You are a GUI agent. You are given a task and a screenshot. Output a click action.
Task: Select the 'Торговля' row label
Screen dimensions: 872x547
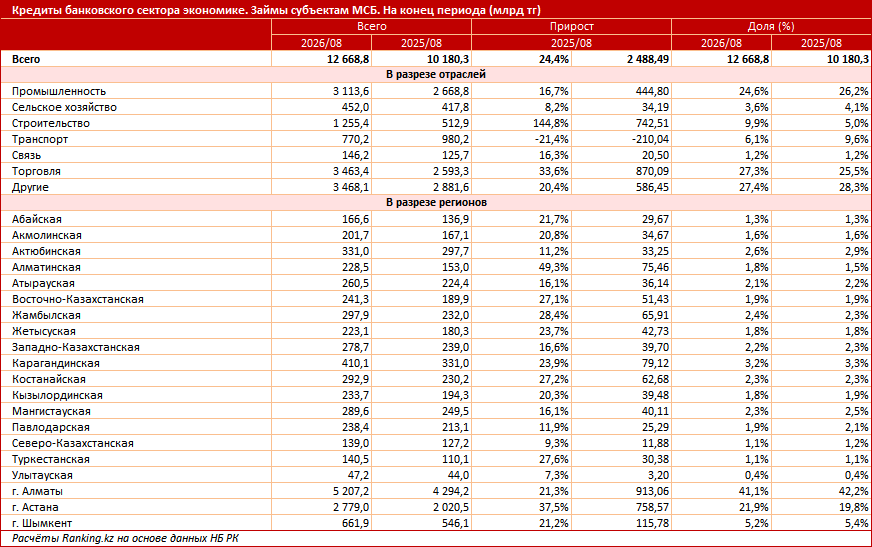[x=36, y=171]
